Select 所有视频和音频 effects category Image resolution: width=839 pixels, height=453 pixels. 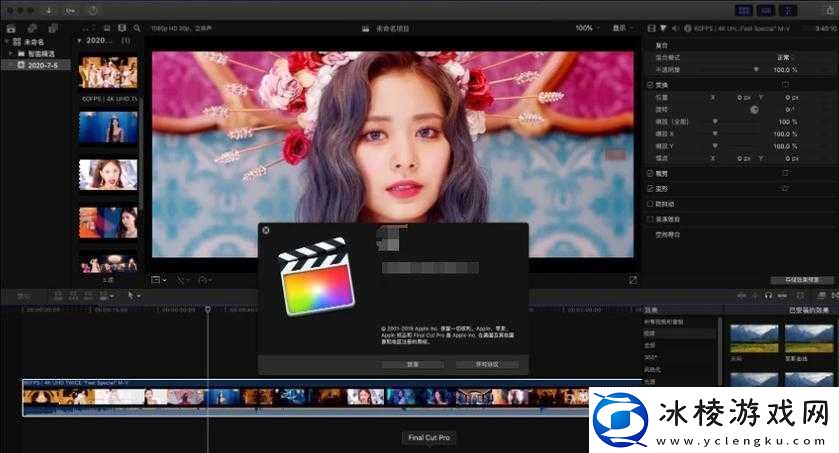(663, 322)
